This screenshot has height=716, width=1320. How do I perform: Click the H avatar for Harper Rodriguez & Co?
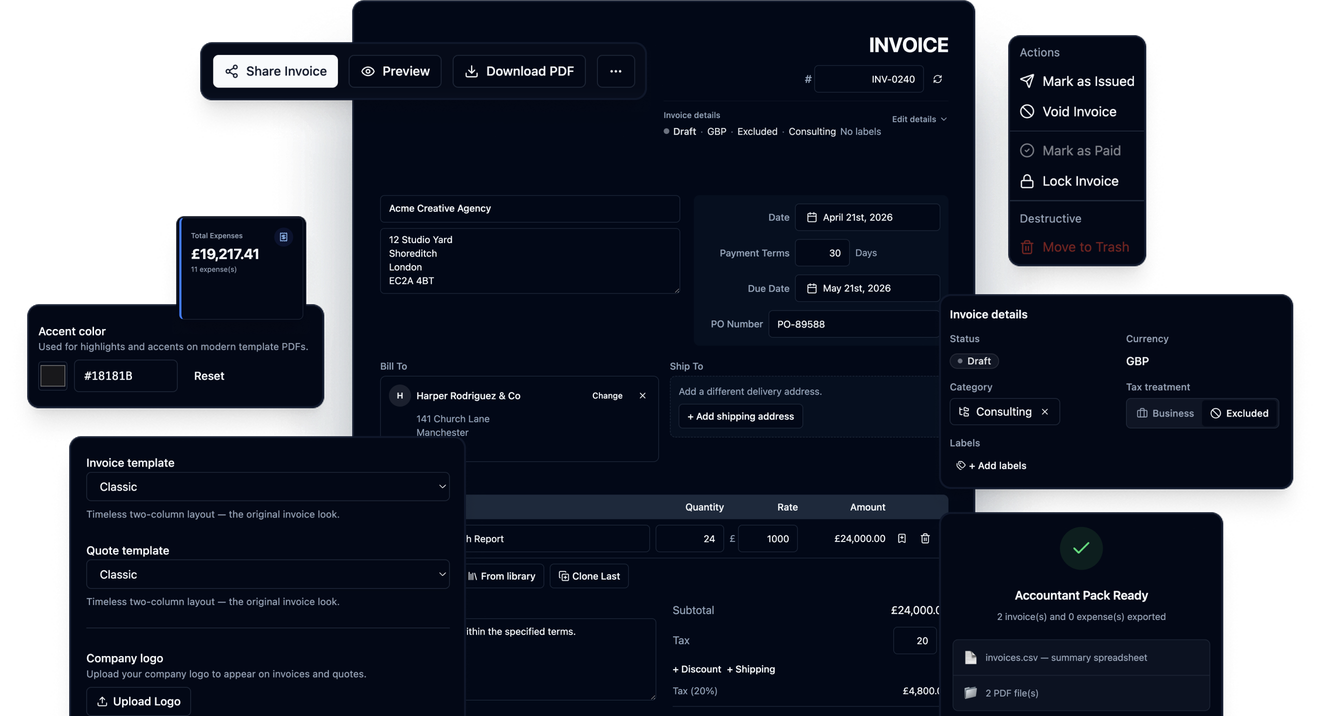click(x=400, y=396)
